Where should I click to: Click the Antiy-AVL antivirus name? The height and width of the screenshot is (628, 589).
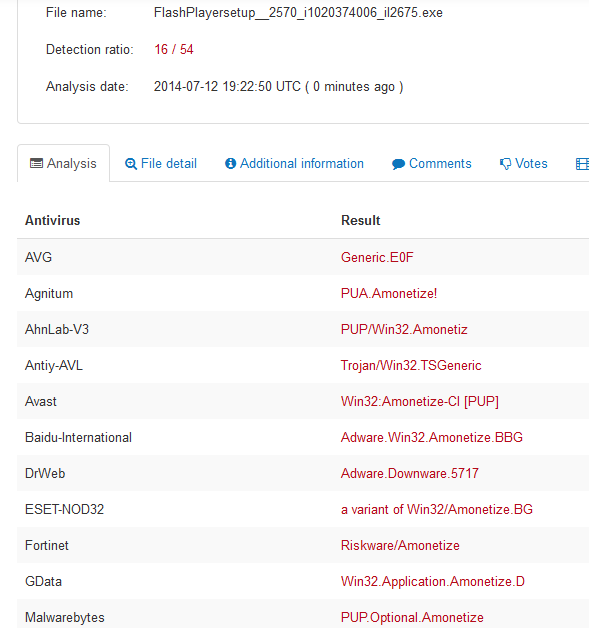click(x=54, y=365)
